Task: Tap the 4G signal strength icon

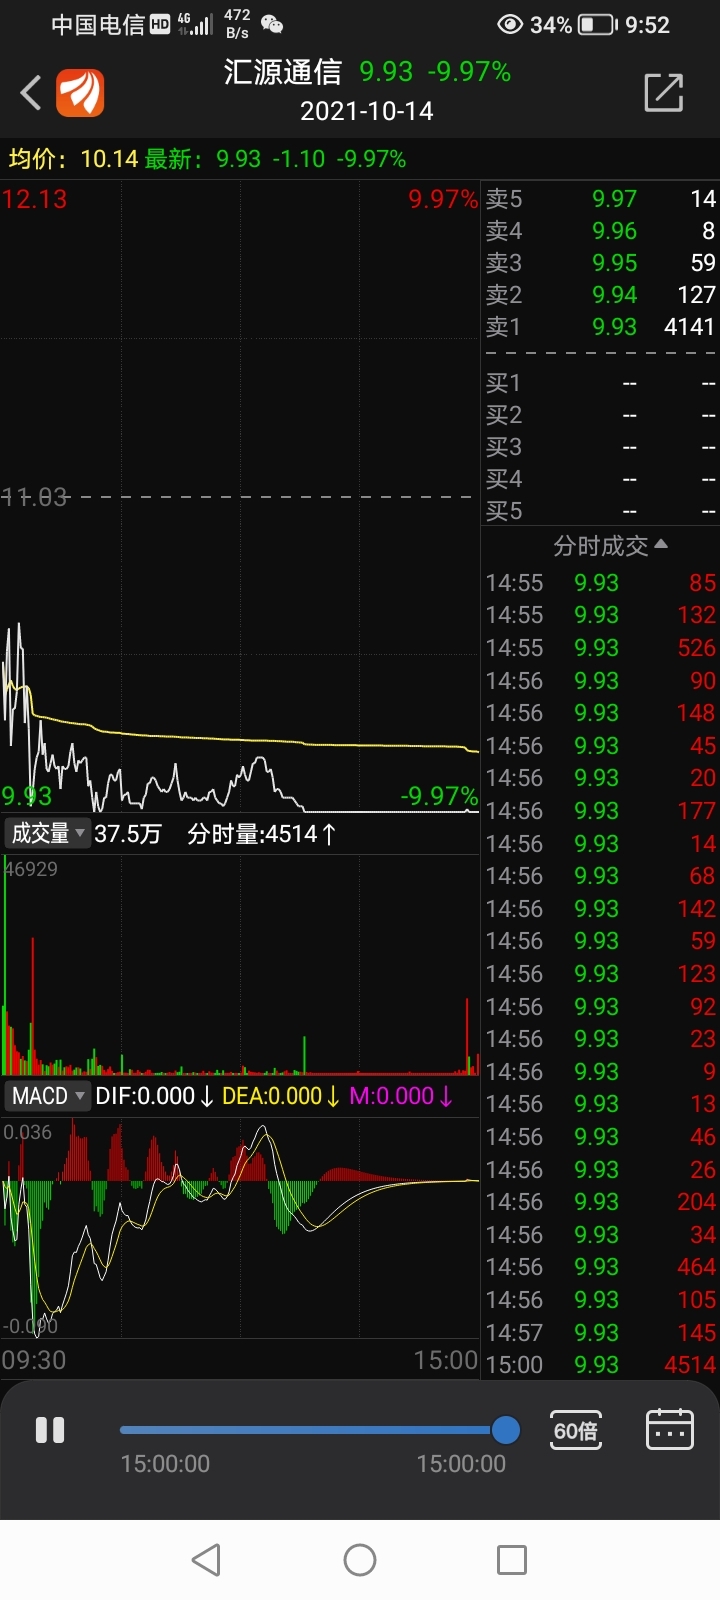Action: click(195, 24)
